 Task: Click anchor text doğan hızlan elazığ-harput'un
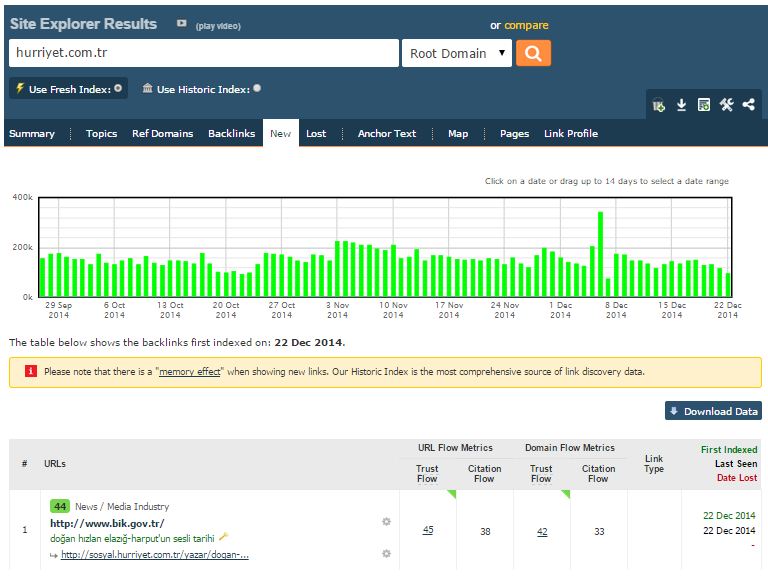coord(132,538)
